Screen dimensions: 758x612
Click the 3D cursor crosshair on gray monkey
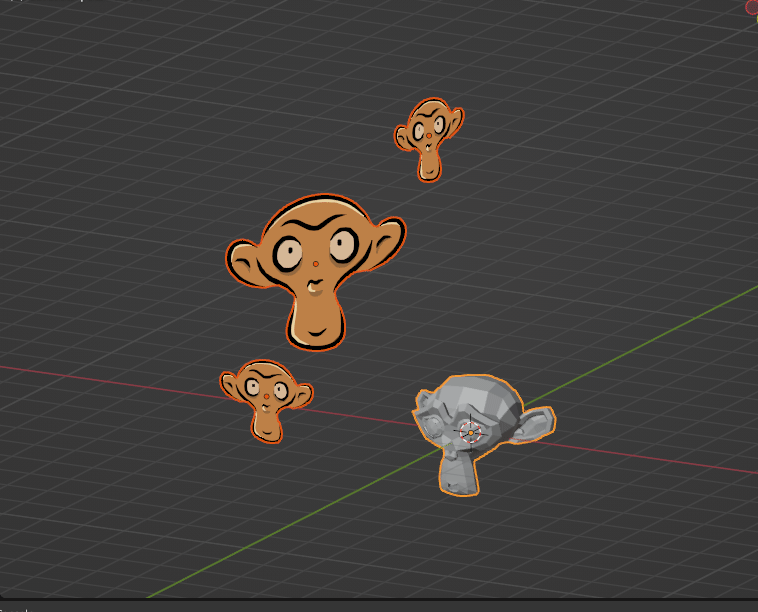pyautogui.click(x=470, y=432)
